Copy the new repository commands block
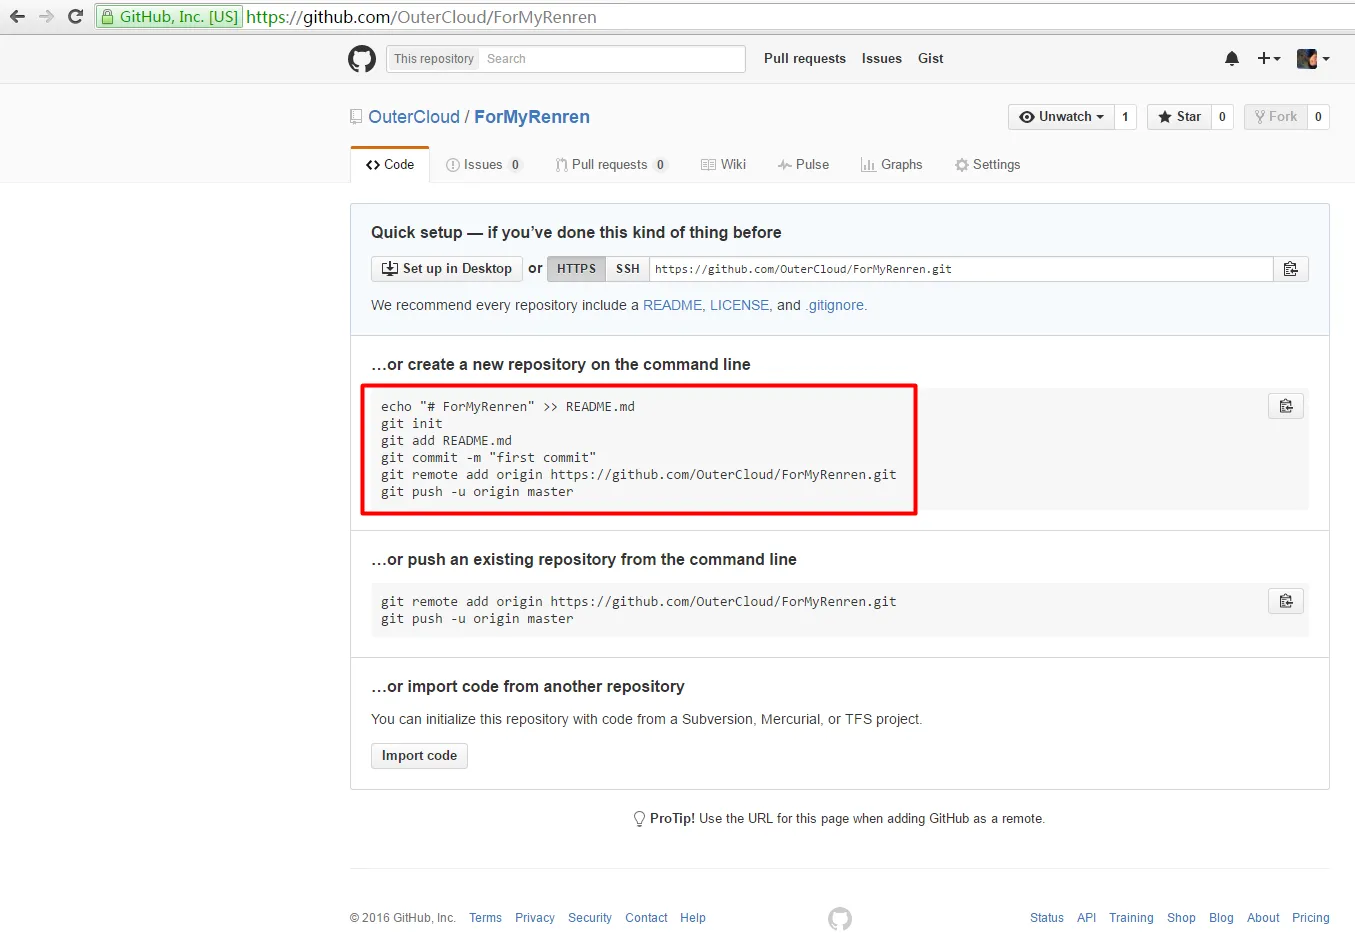The width and height of the screenshot is (1355, 944). point(1286,406)
